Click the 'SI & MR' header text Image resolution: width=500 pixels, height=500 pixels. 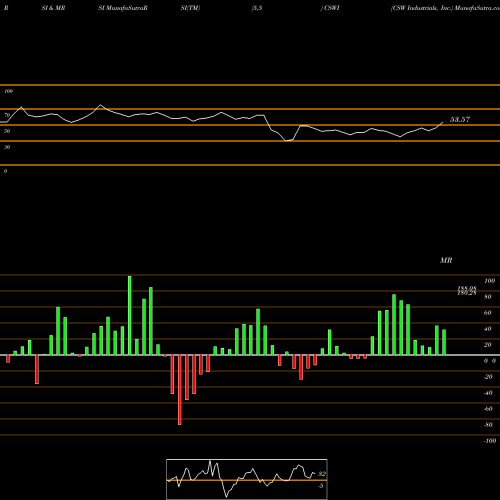point(53,8)
